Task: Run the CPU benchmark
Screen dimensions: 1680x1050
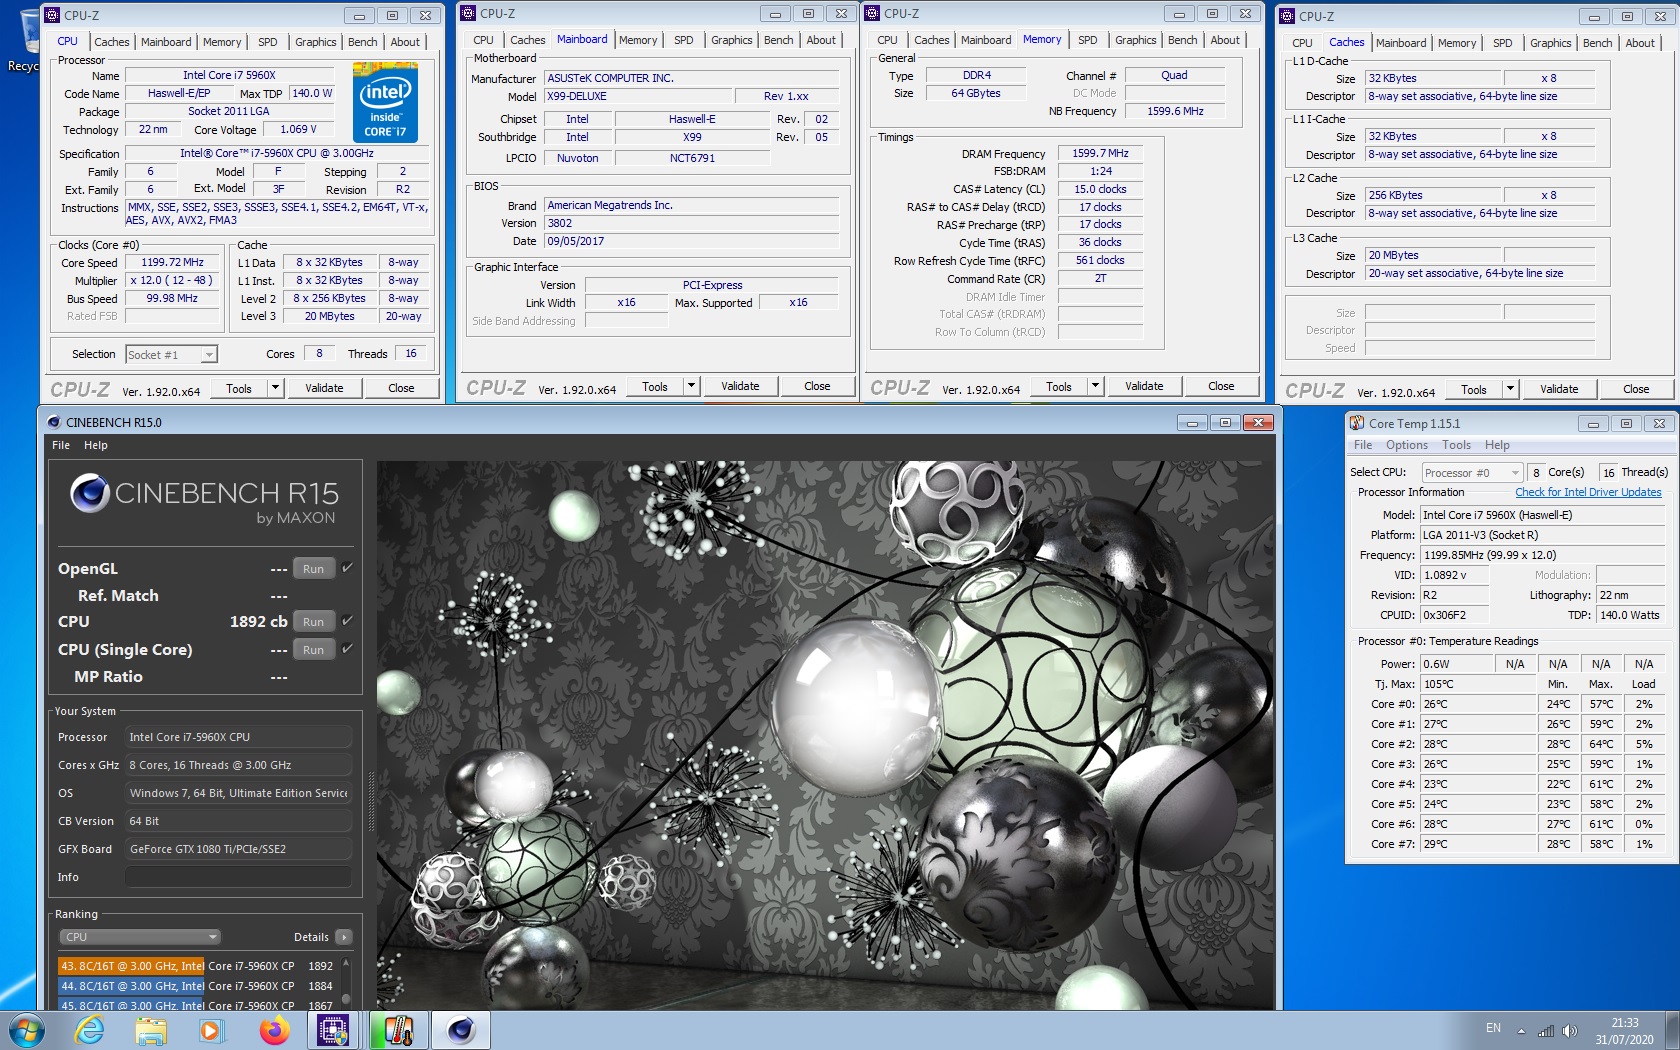Action: coord(314,621)
